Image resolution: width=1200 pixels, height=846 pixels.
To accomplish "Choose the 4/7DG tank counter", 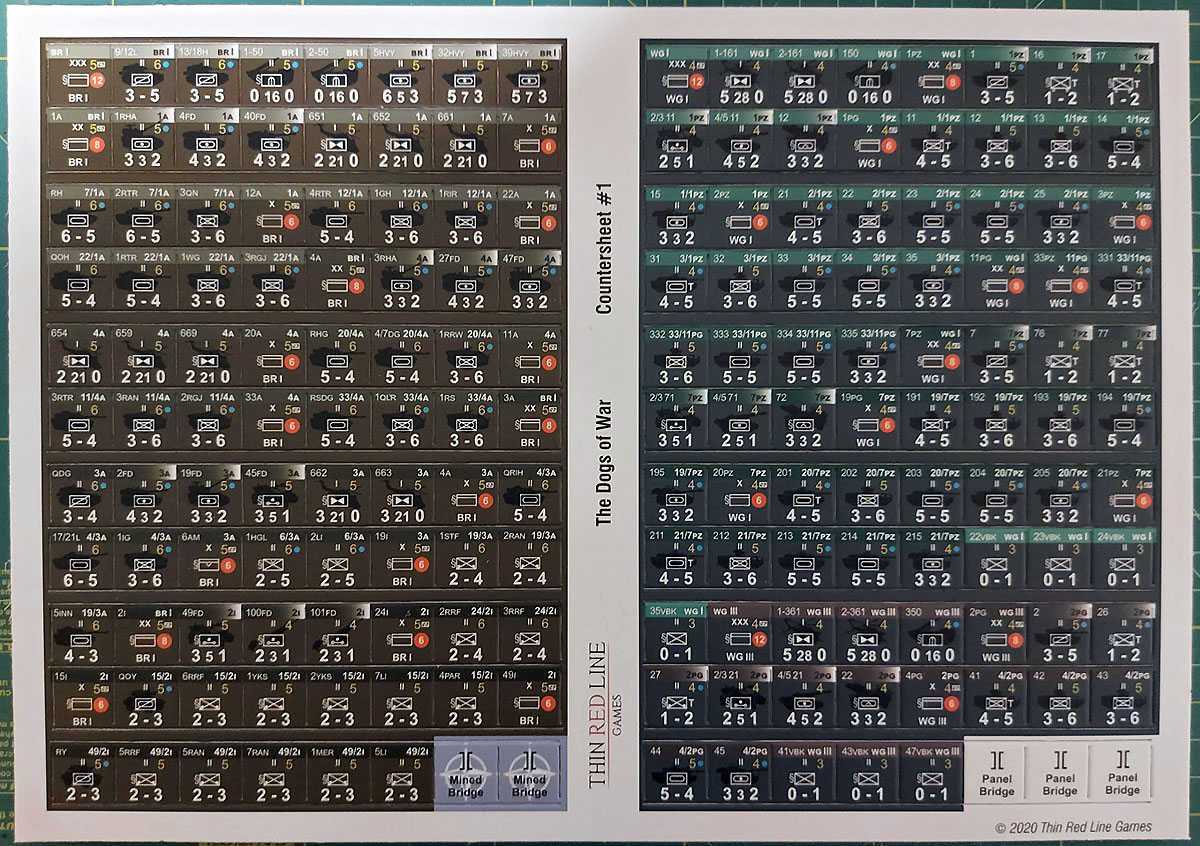I will (x=401, y=356).
